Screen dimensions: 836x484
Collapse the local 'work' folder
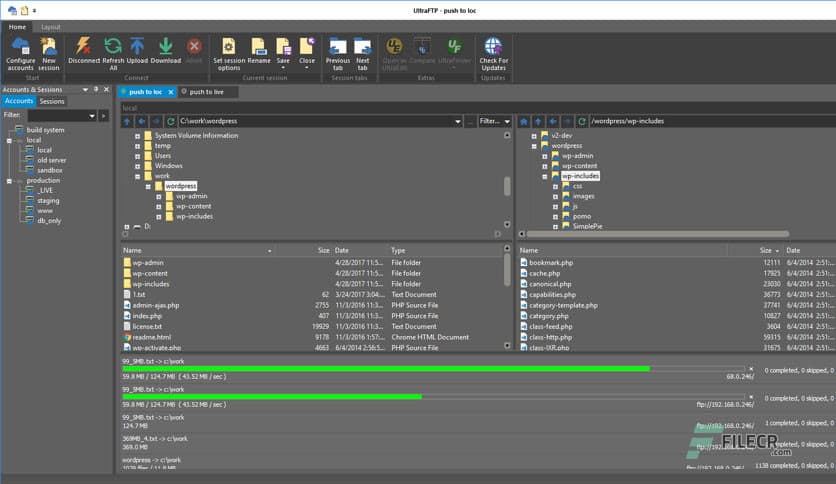point(137,176)
